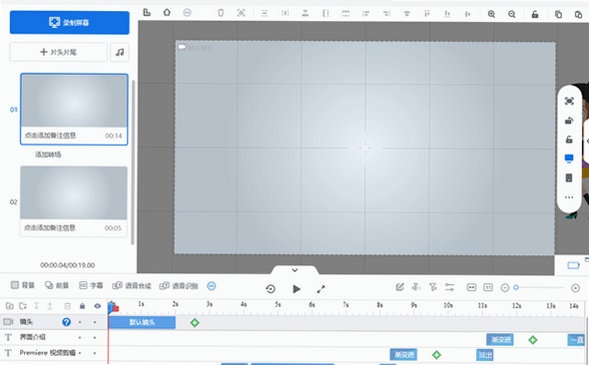
Task: Open the 背景 tab
Action: coord(23,285)
